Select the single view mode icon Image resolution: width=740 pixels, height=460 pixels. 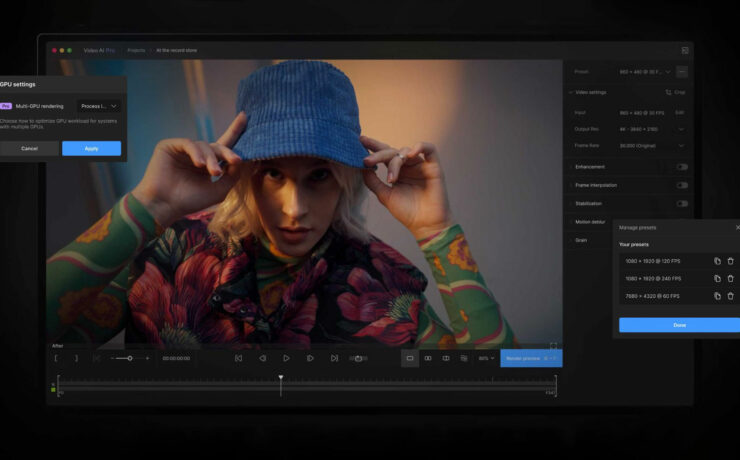[x=410, y=358]
